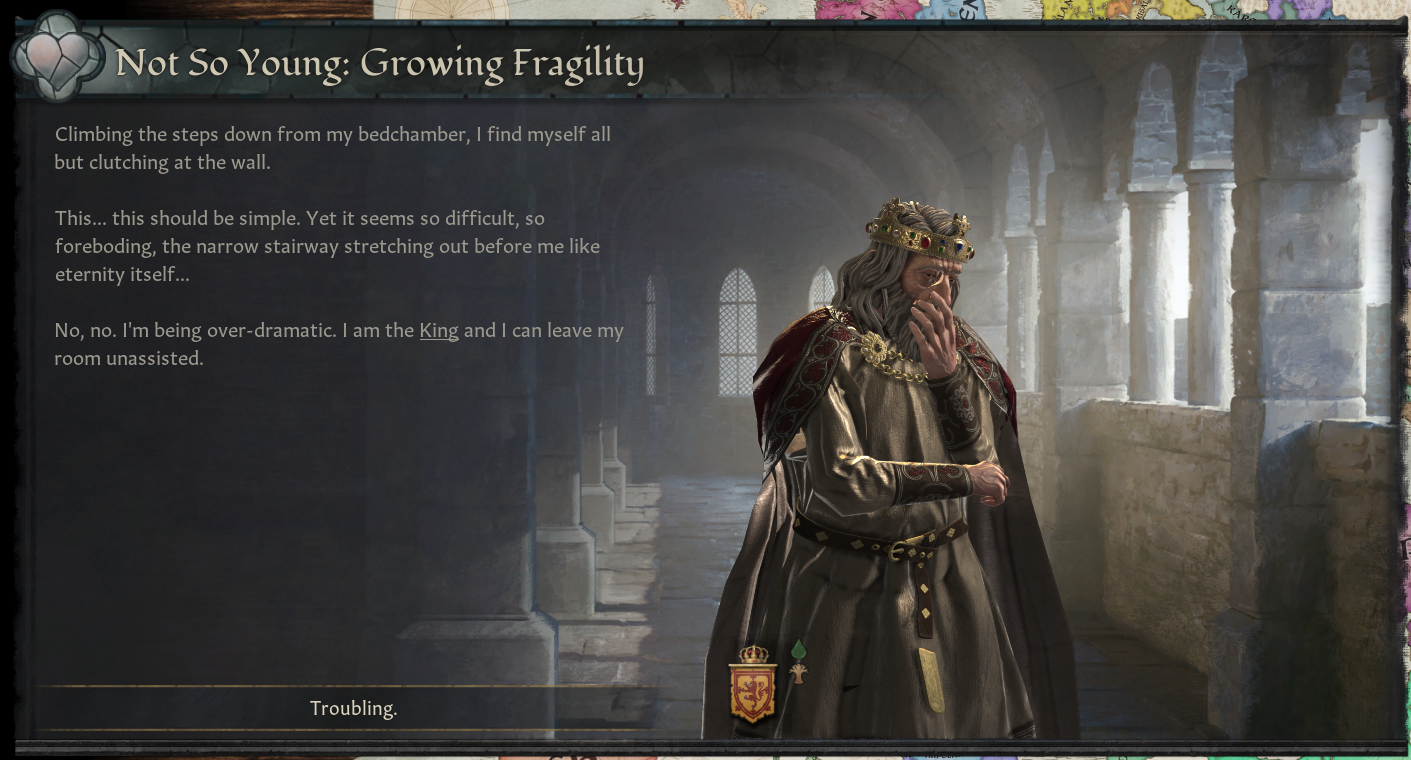The image size is (1411, 760).
Task: Select the tan tree dynasty icon
Action: 798,674
